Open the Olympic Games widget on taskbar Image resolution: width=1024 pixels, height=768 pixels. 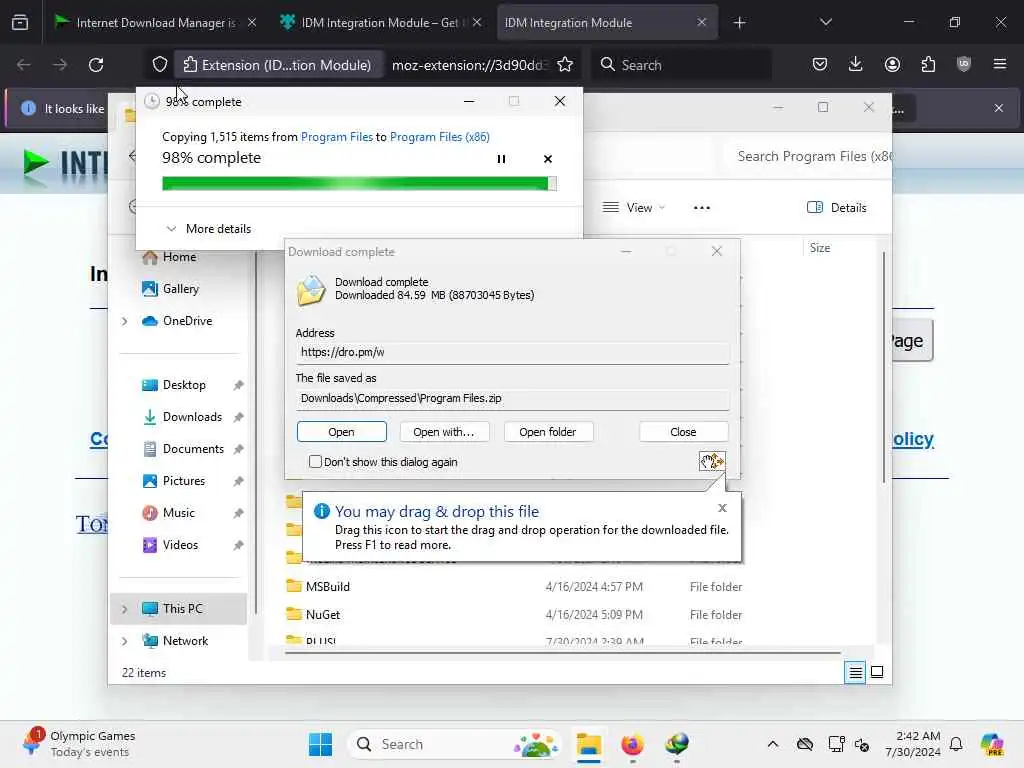tap(78, 744)
